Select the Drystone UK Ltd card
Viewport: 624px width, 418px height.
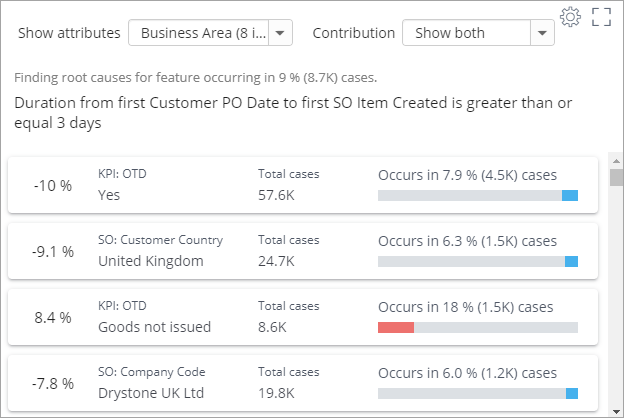[x=303, y=383]
